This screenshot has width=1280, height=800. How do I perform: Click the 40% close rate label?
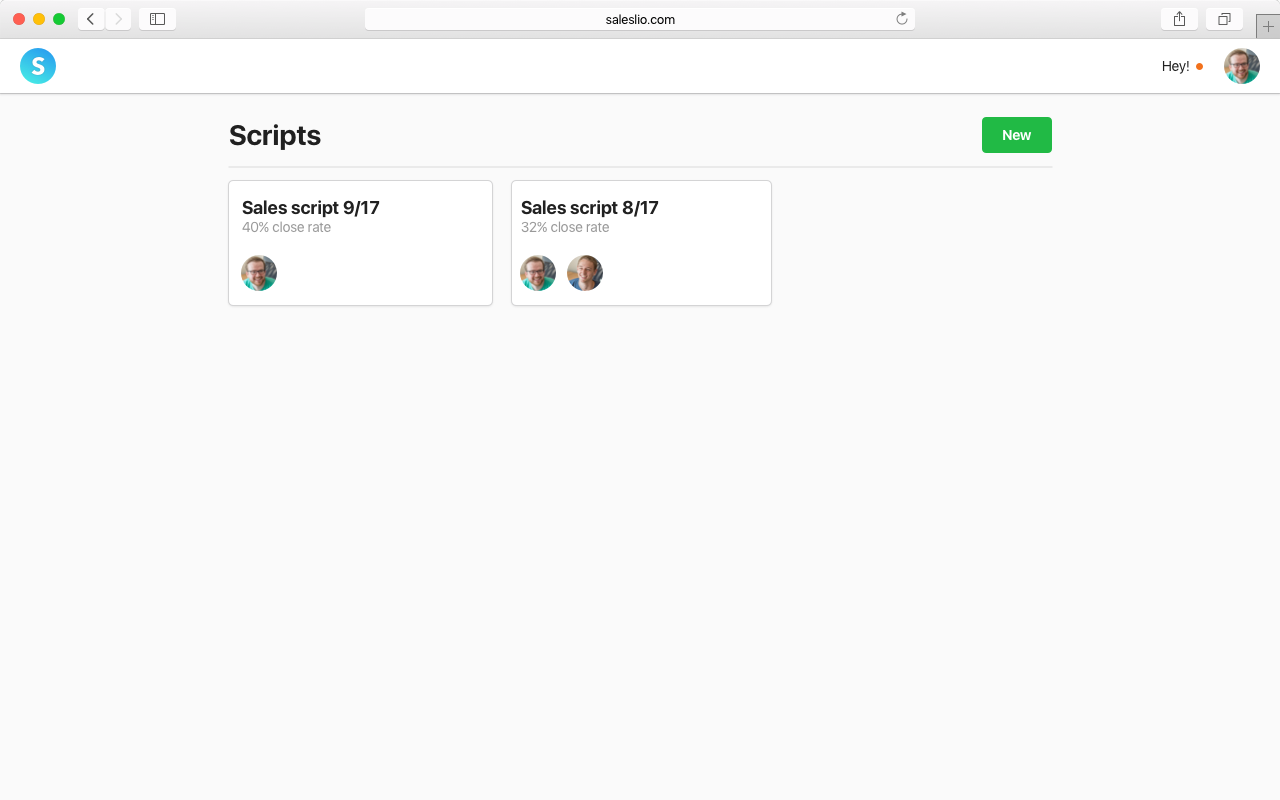pos(286,228)
